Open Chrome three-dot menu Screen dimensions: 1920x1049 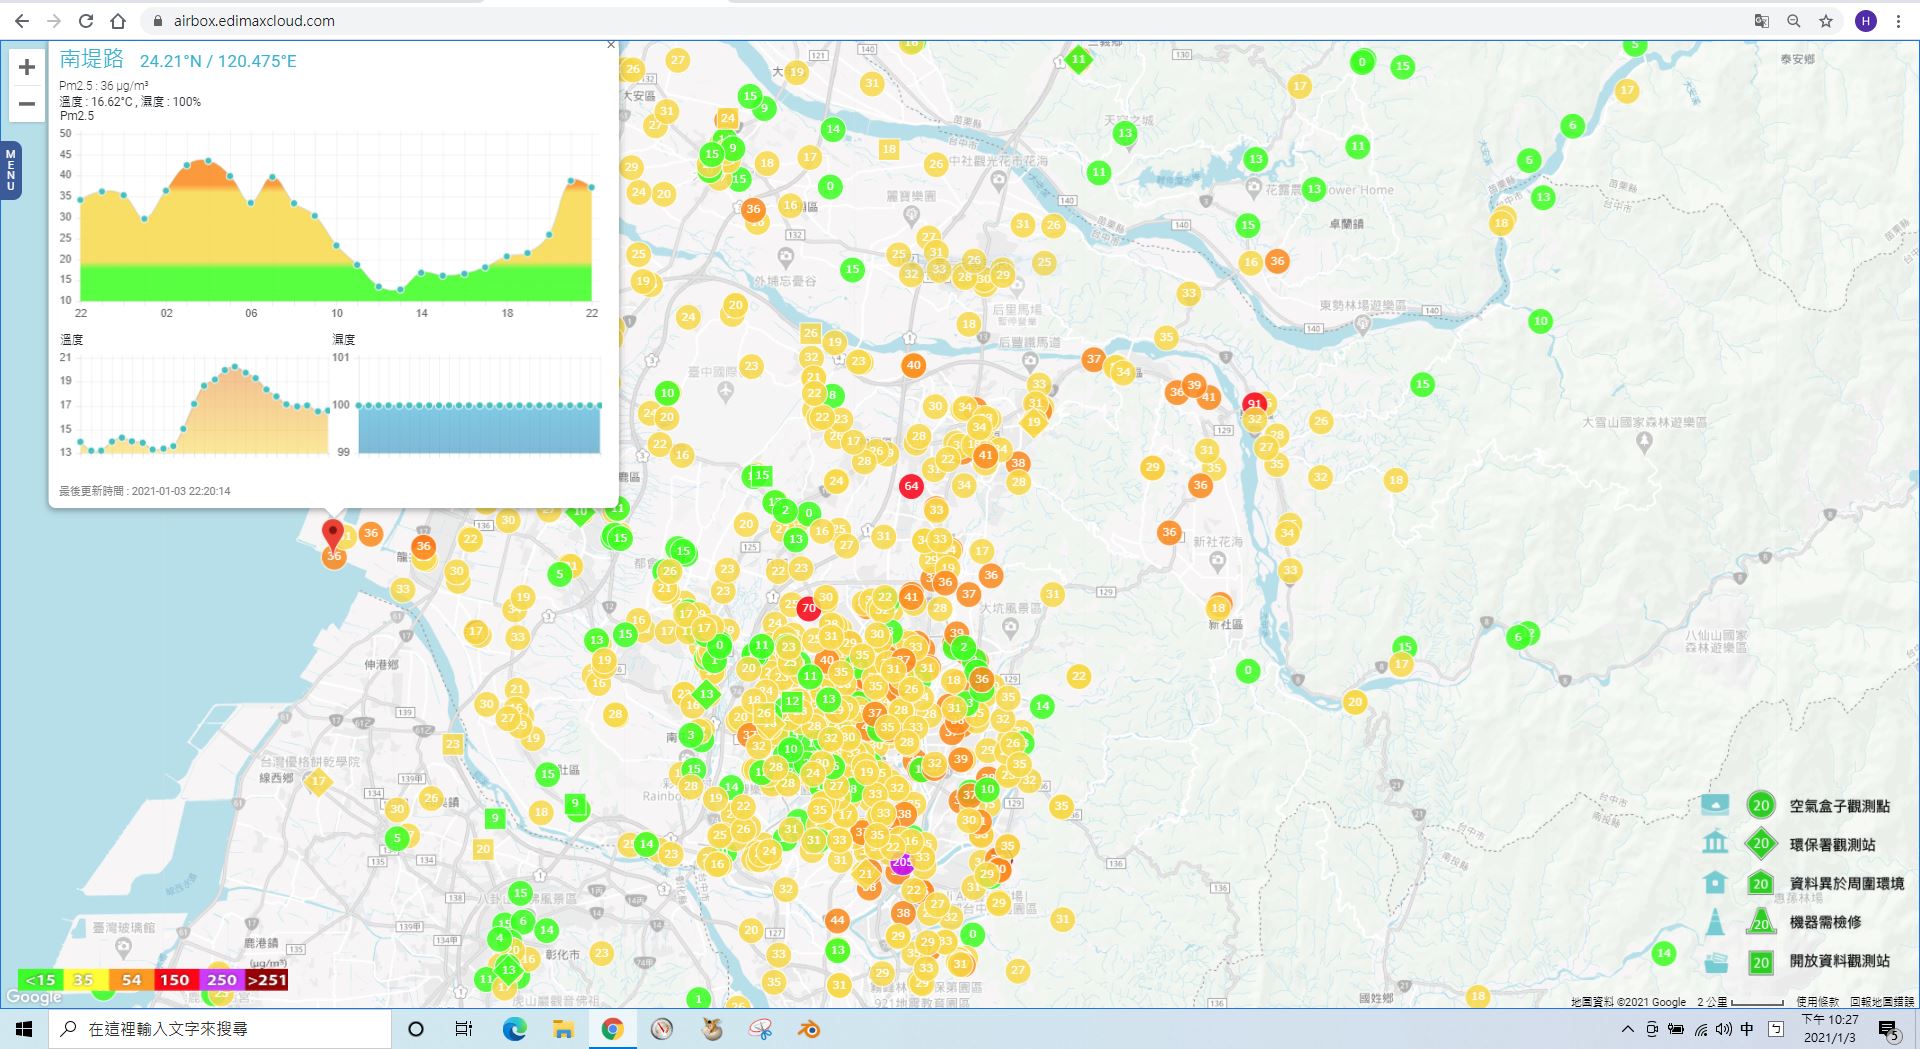pos(1899,21)
